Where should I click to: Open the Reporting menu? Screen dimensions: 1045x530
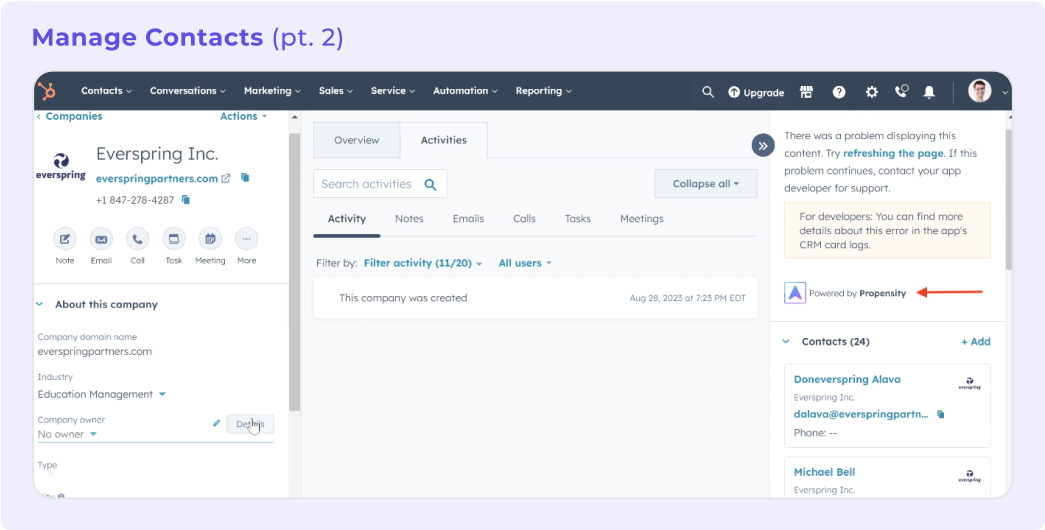[x=543, y=91]
